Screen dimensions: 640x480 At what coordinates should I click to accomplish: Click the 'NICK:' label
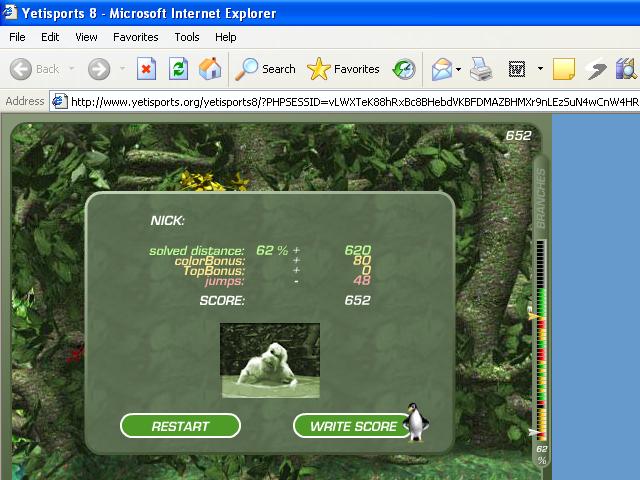[167, 221]
